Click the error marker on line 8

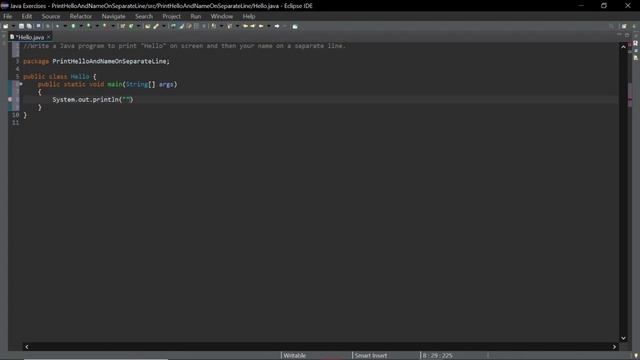click(10, 99)
